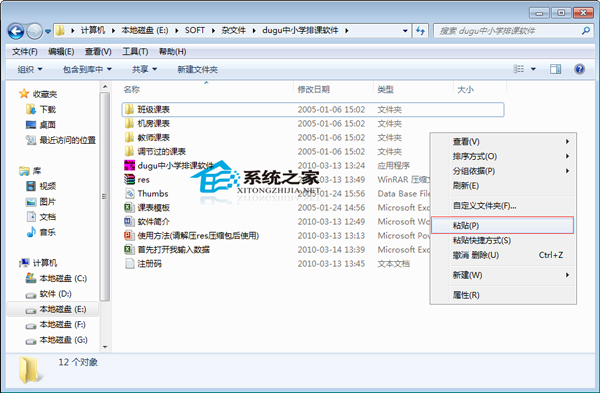The width and height of the screenshot is (600, 393).
Task: Open the 音乐 library
Action: pos(41,232)
